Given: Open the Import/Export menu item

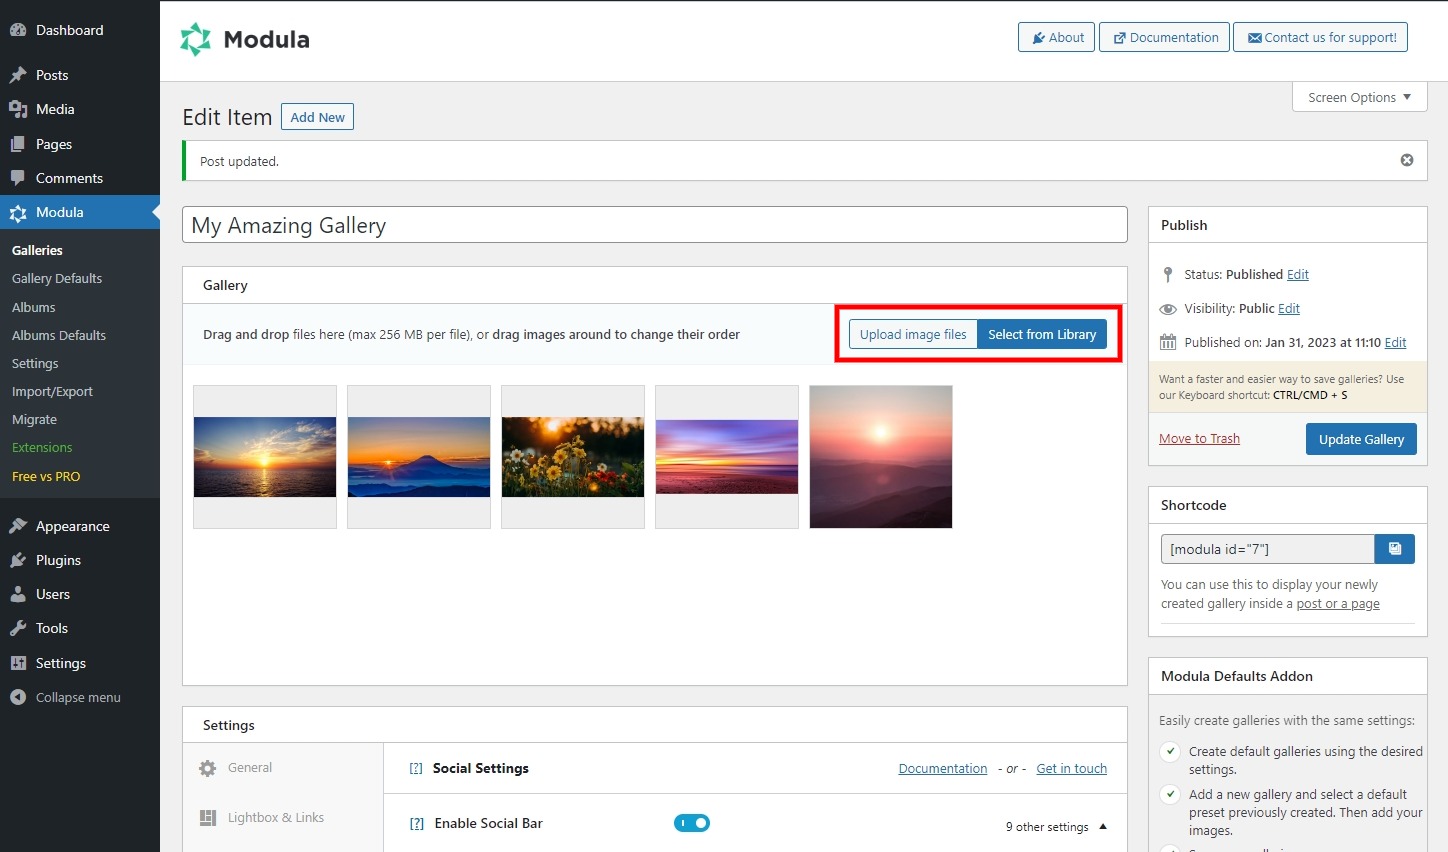Looking at the screenshot, I should 52,391.
